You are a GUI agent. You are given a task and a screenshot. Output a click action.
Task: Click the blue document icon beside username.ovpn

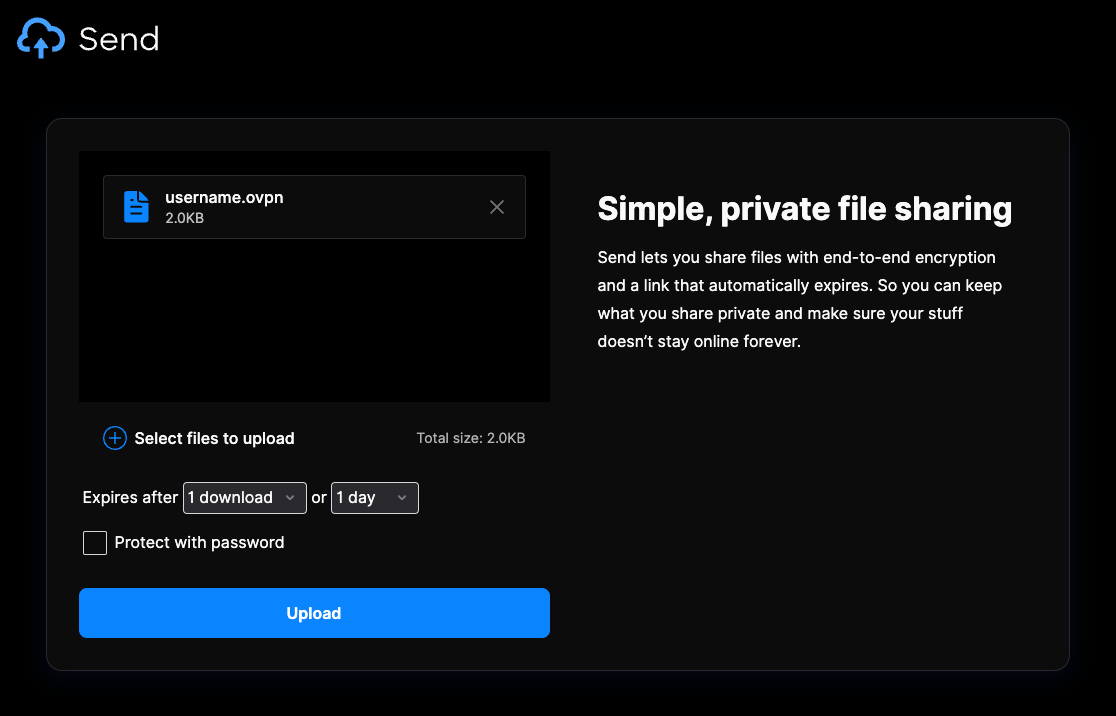pos(135,206)
